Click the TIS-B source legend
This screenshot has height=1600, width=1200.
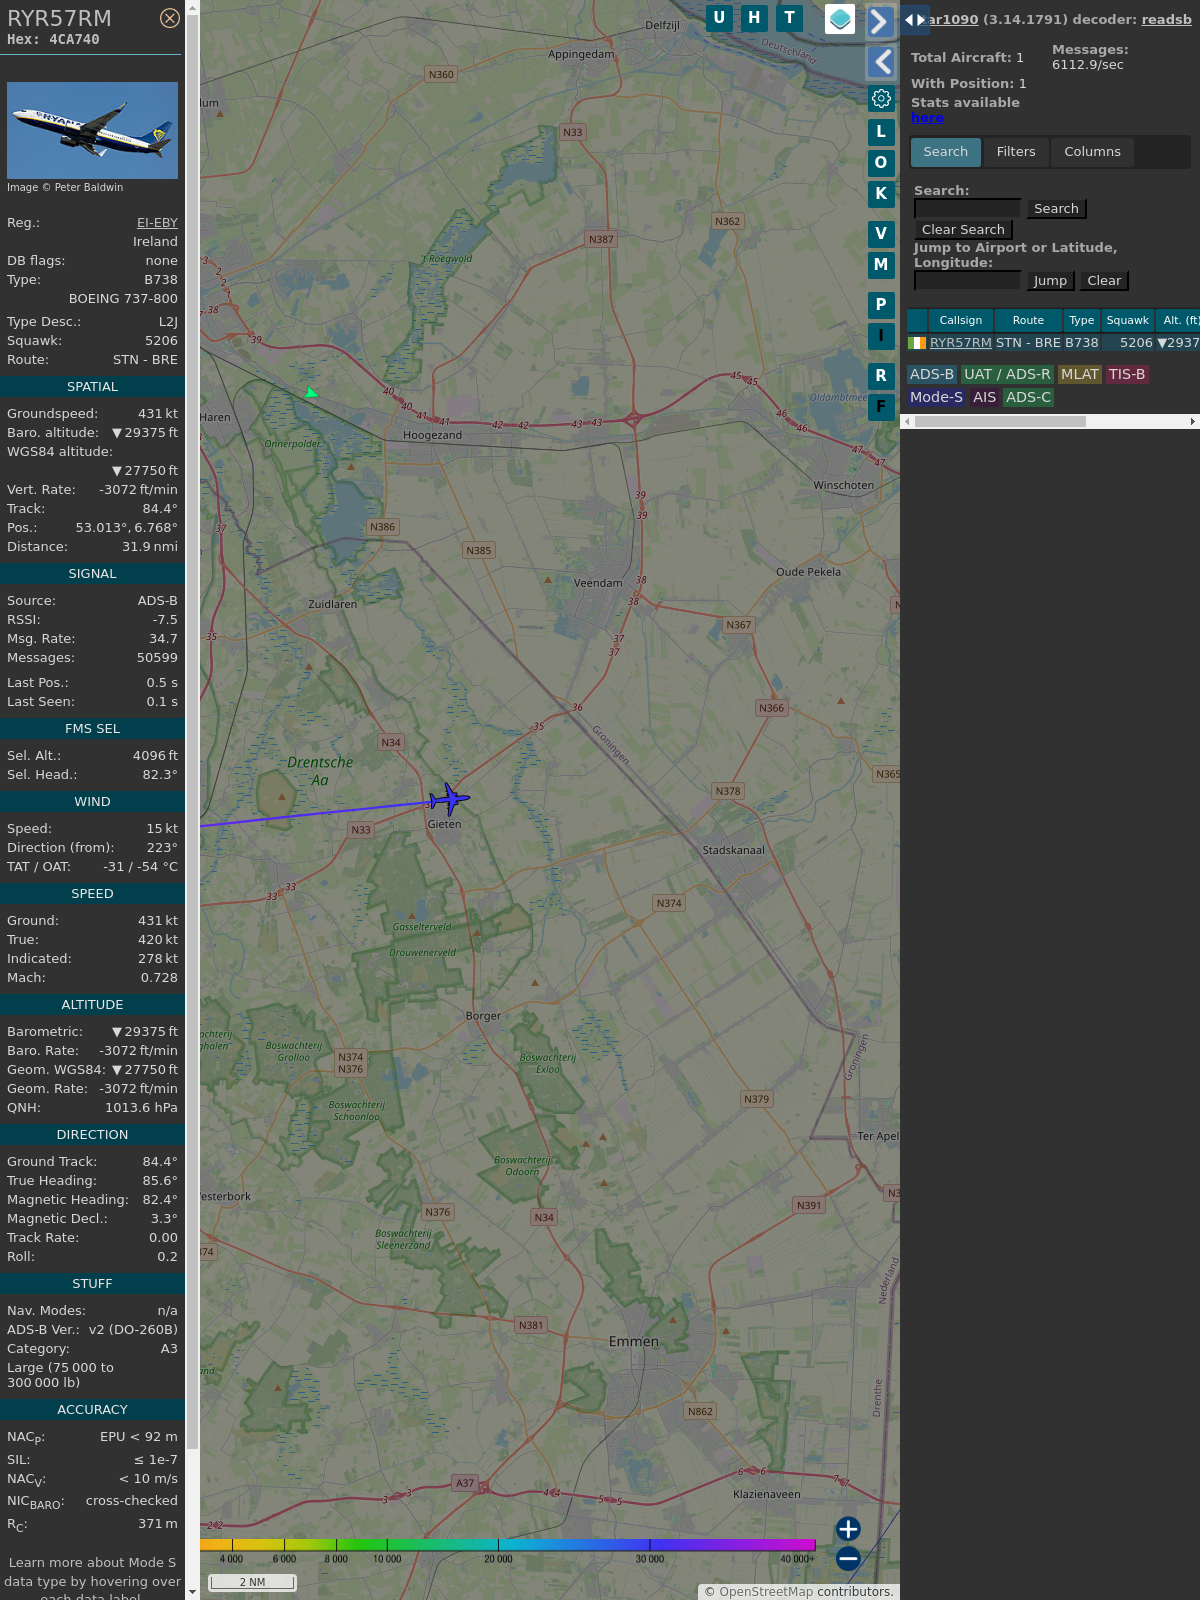coord(1127,374)
